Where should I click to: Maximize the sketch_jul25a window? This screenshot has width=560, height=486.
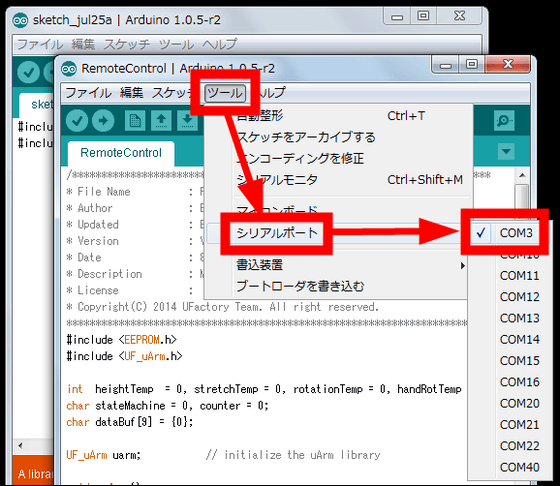coord(423,16)
